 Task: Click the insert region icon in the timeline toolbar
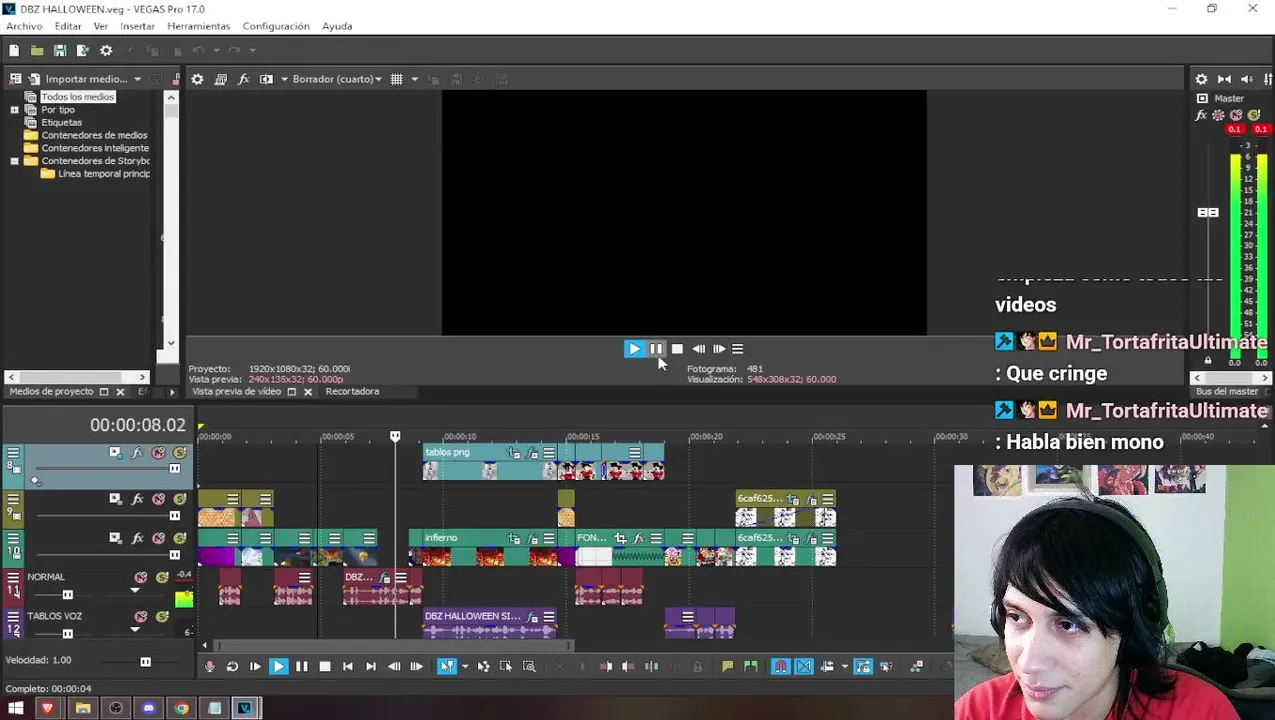(x=751, y=667)
